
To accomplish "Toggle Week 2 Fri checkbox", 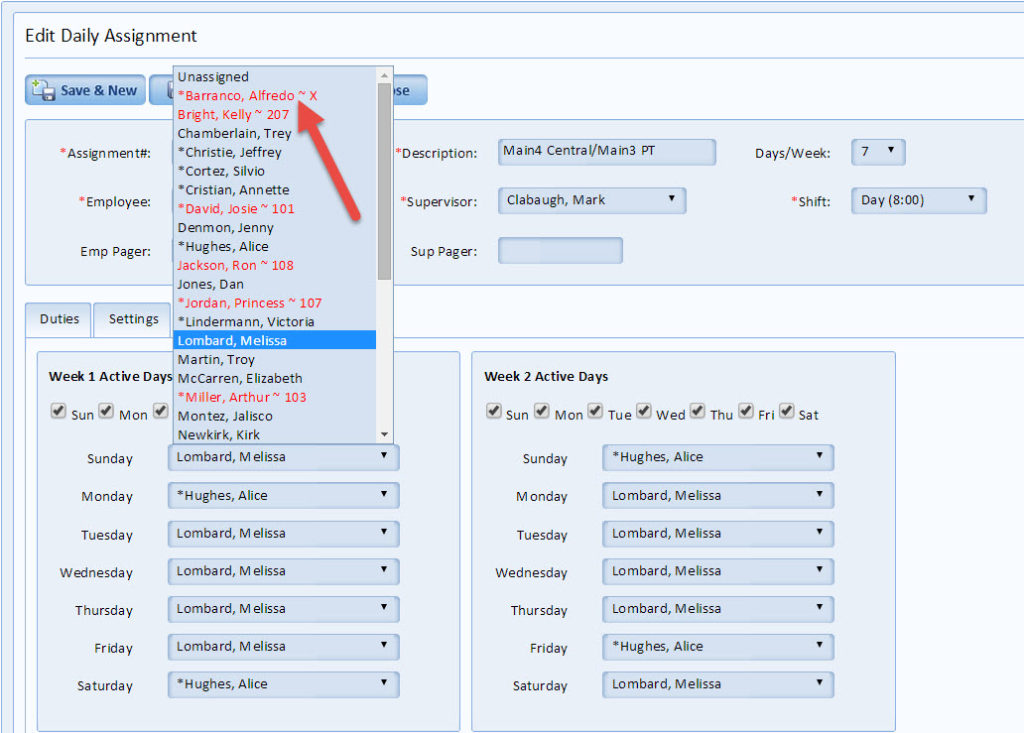I will coord(746,412).
